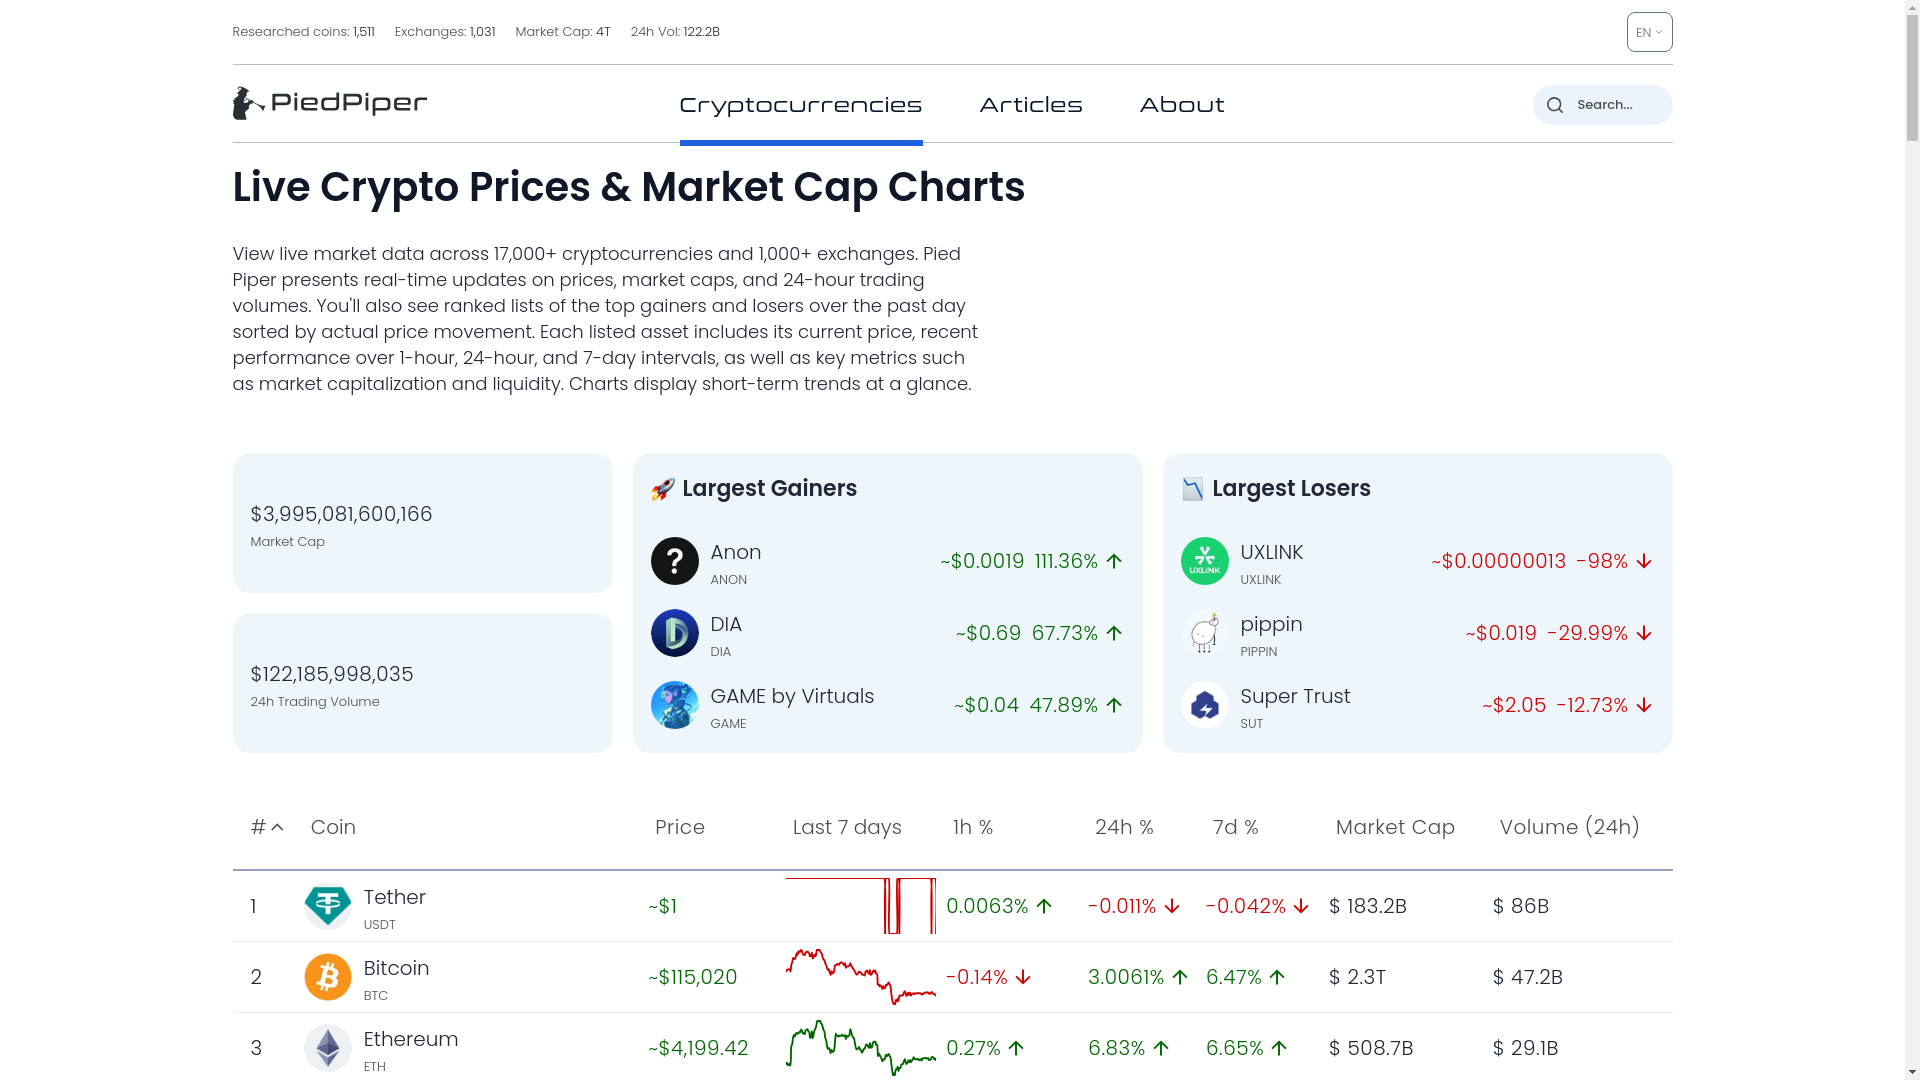
Task: Click the DIA coin icon
Action: pos(675,633)
